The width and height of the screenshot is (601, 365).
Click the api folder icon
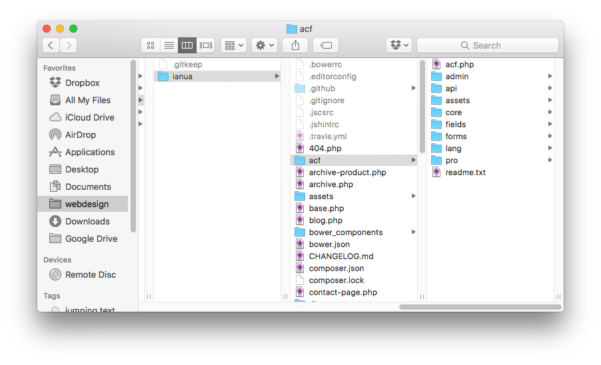point(436,88)
